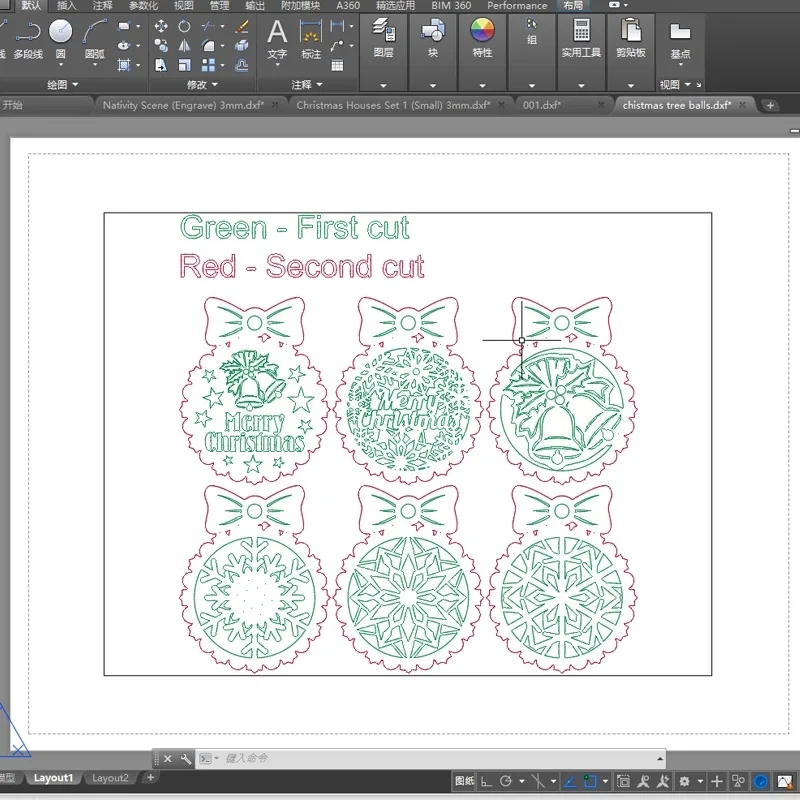Expand the Modify (修改) panel

(x=202, y=84)
